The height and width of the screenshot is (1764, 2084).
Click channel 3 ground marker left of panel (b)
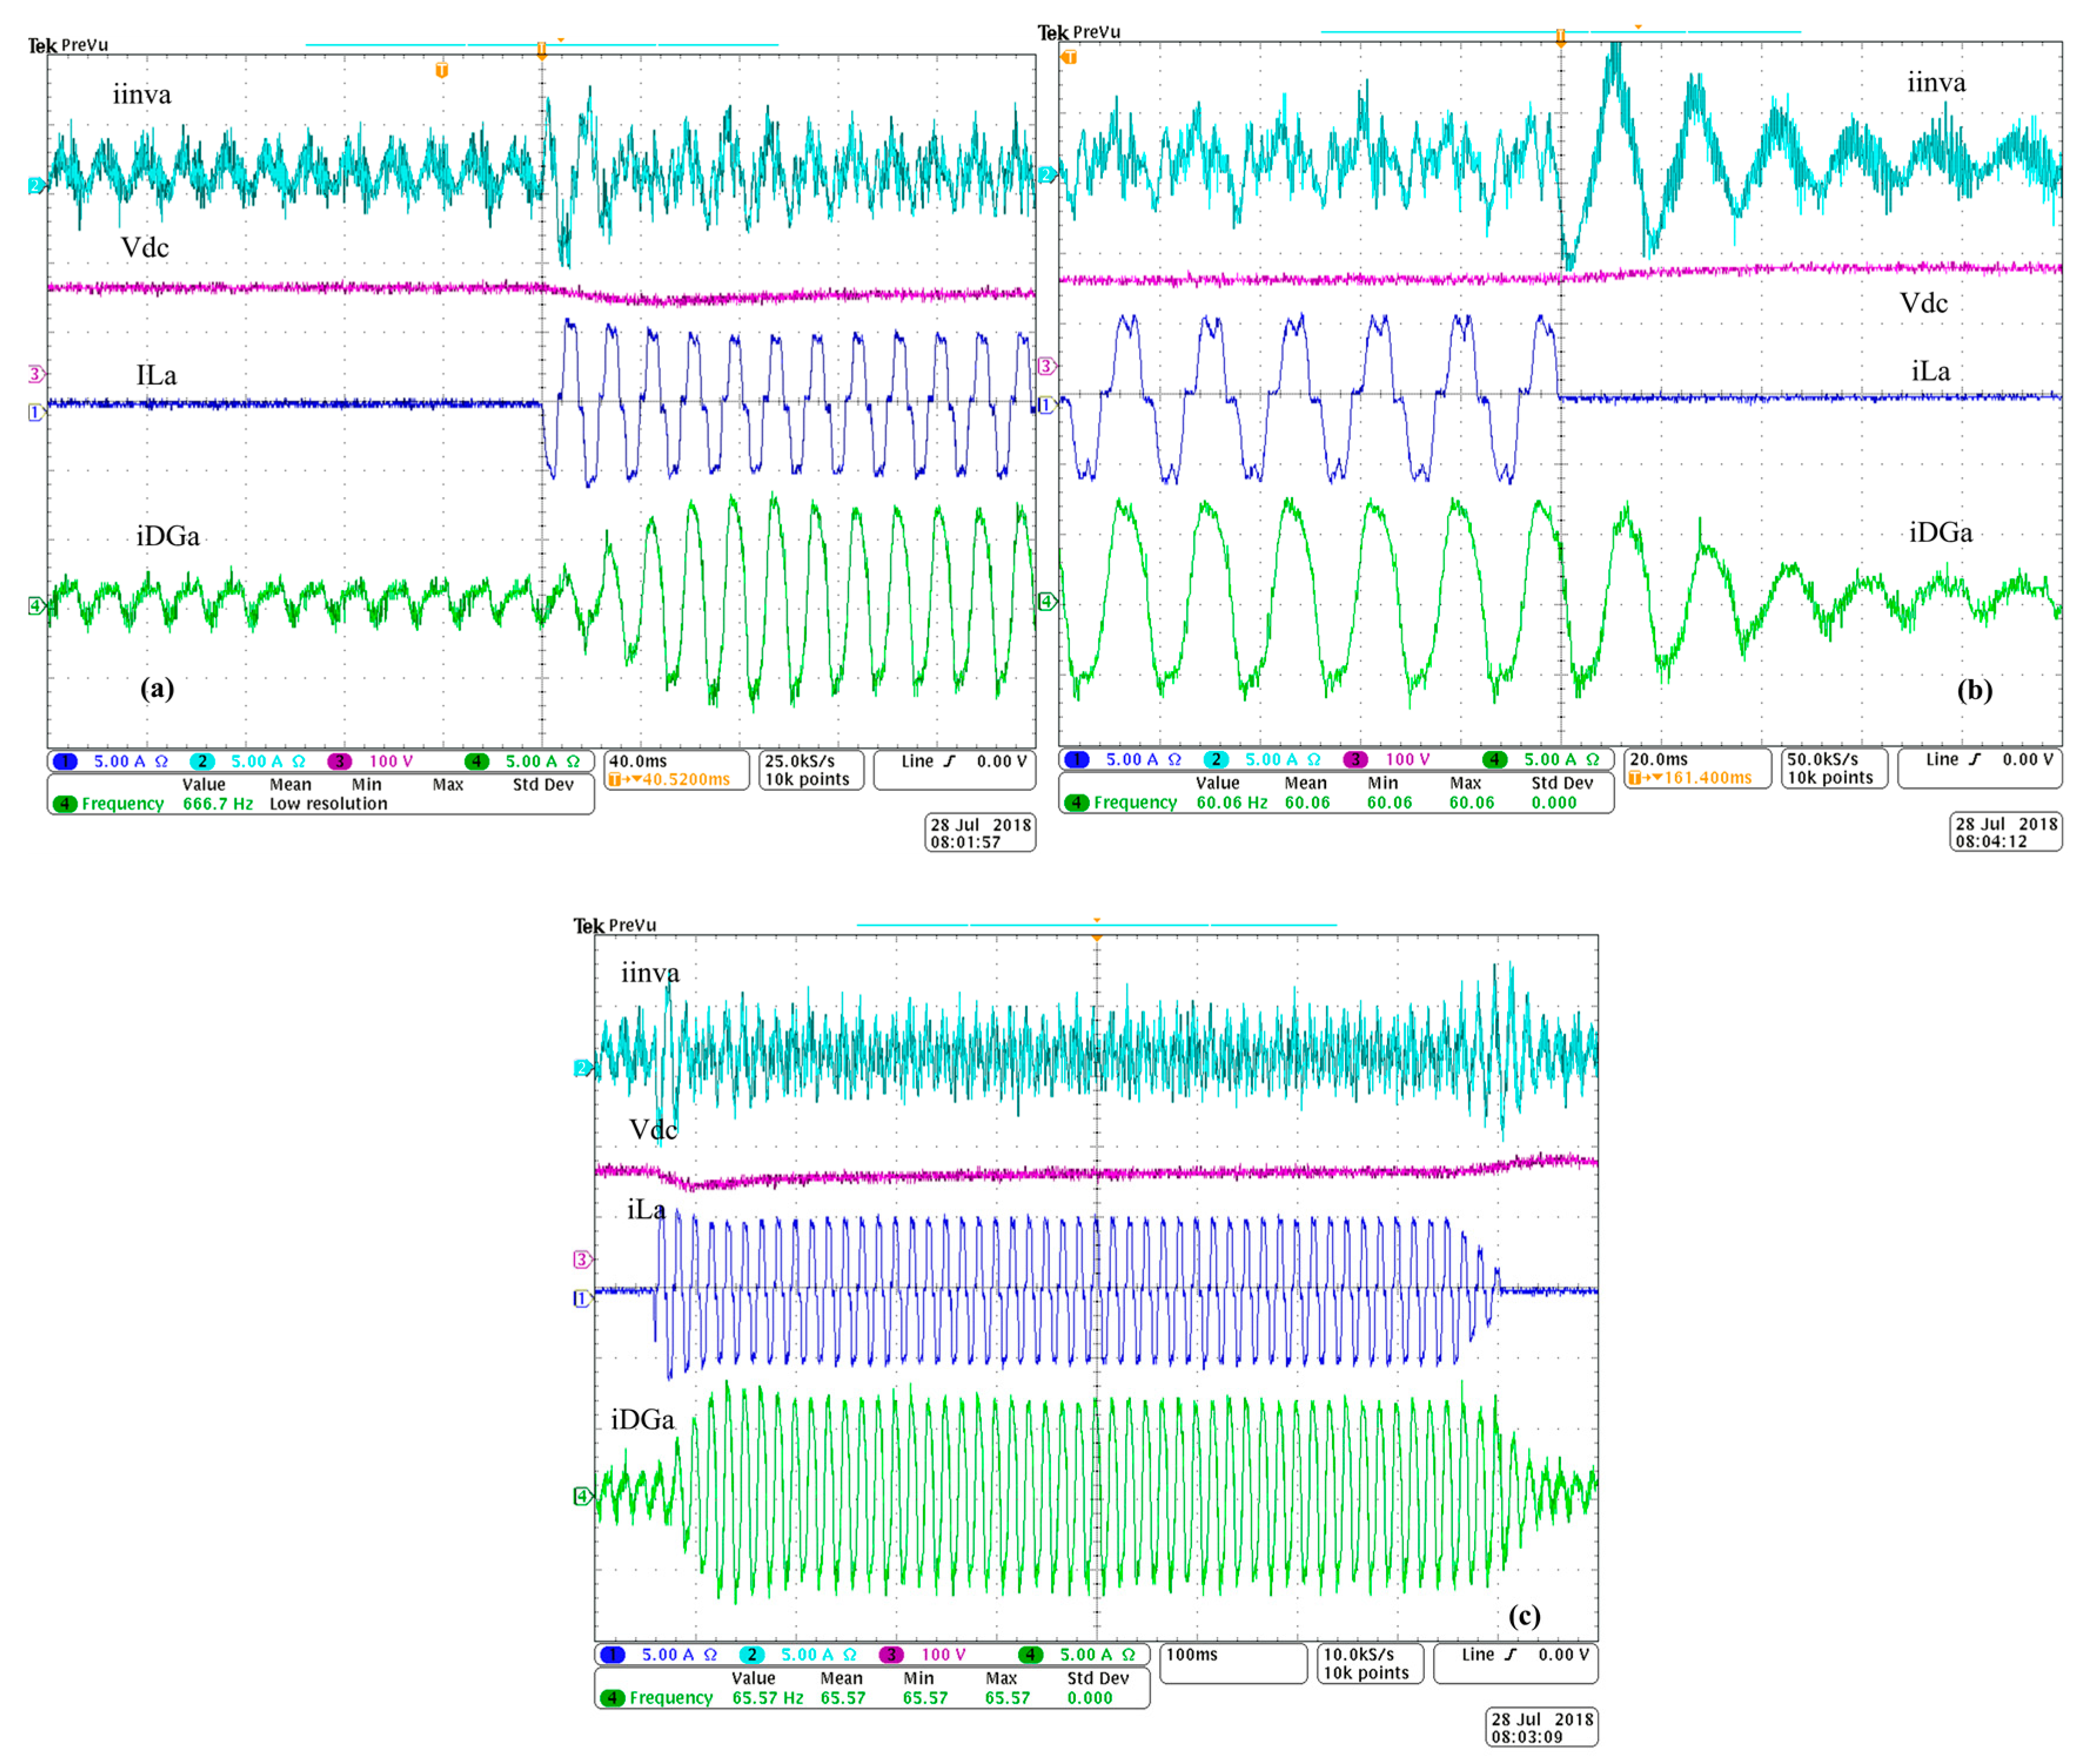click(x=1046, y=366)
